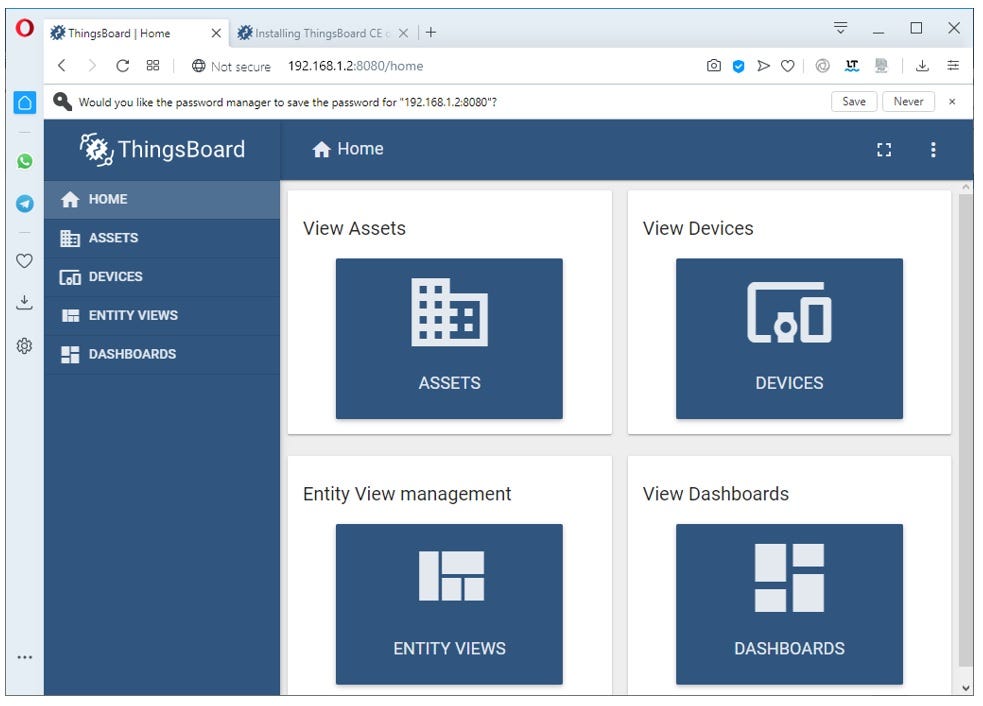Open the Opera menu logo

pos(24,28)
